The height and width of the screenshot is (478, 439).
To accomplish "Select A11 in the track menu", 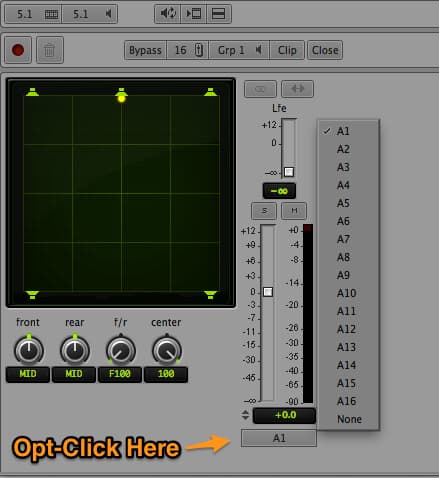I will [x=348, y=311].
